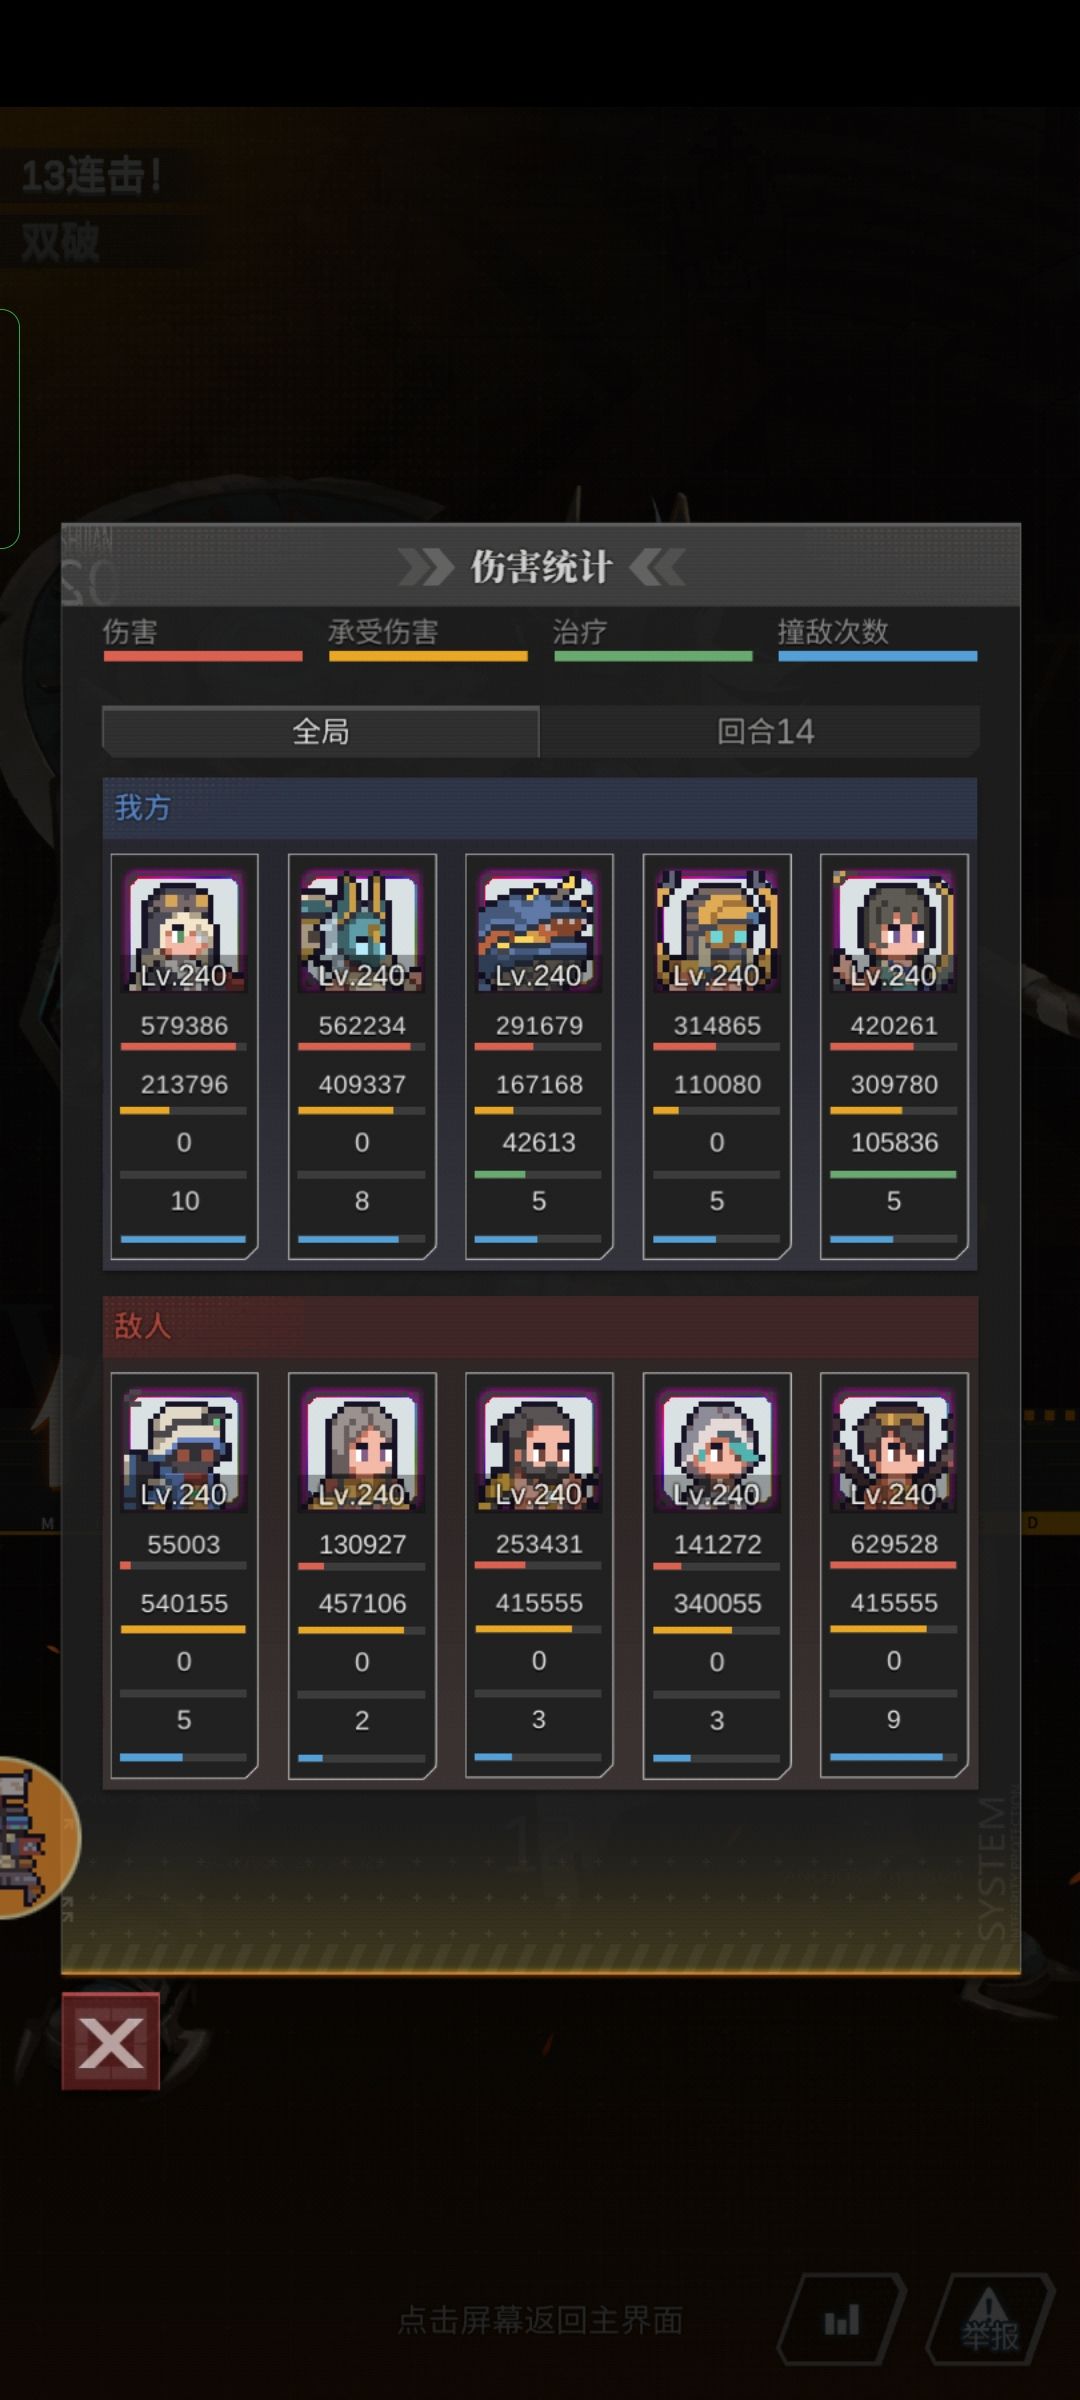This screenshot has height=2400, width=1080.
Task: Select white-haired enemy portrait with 141272 damage
Action: (717, 1449)
